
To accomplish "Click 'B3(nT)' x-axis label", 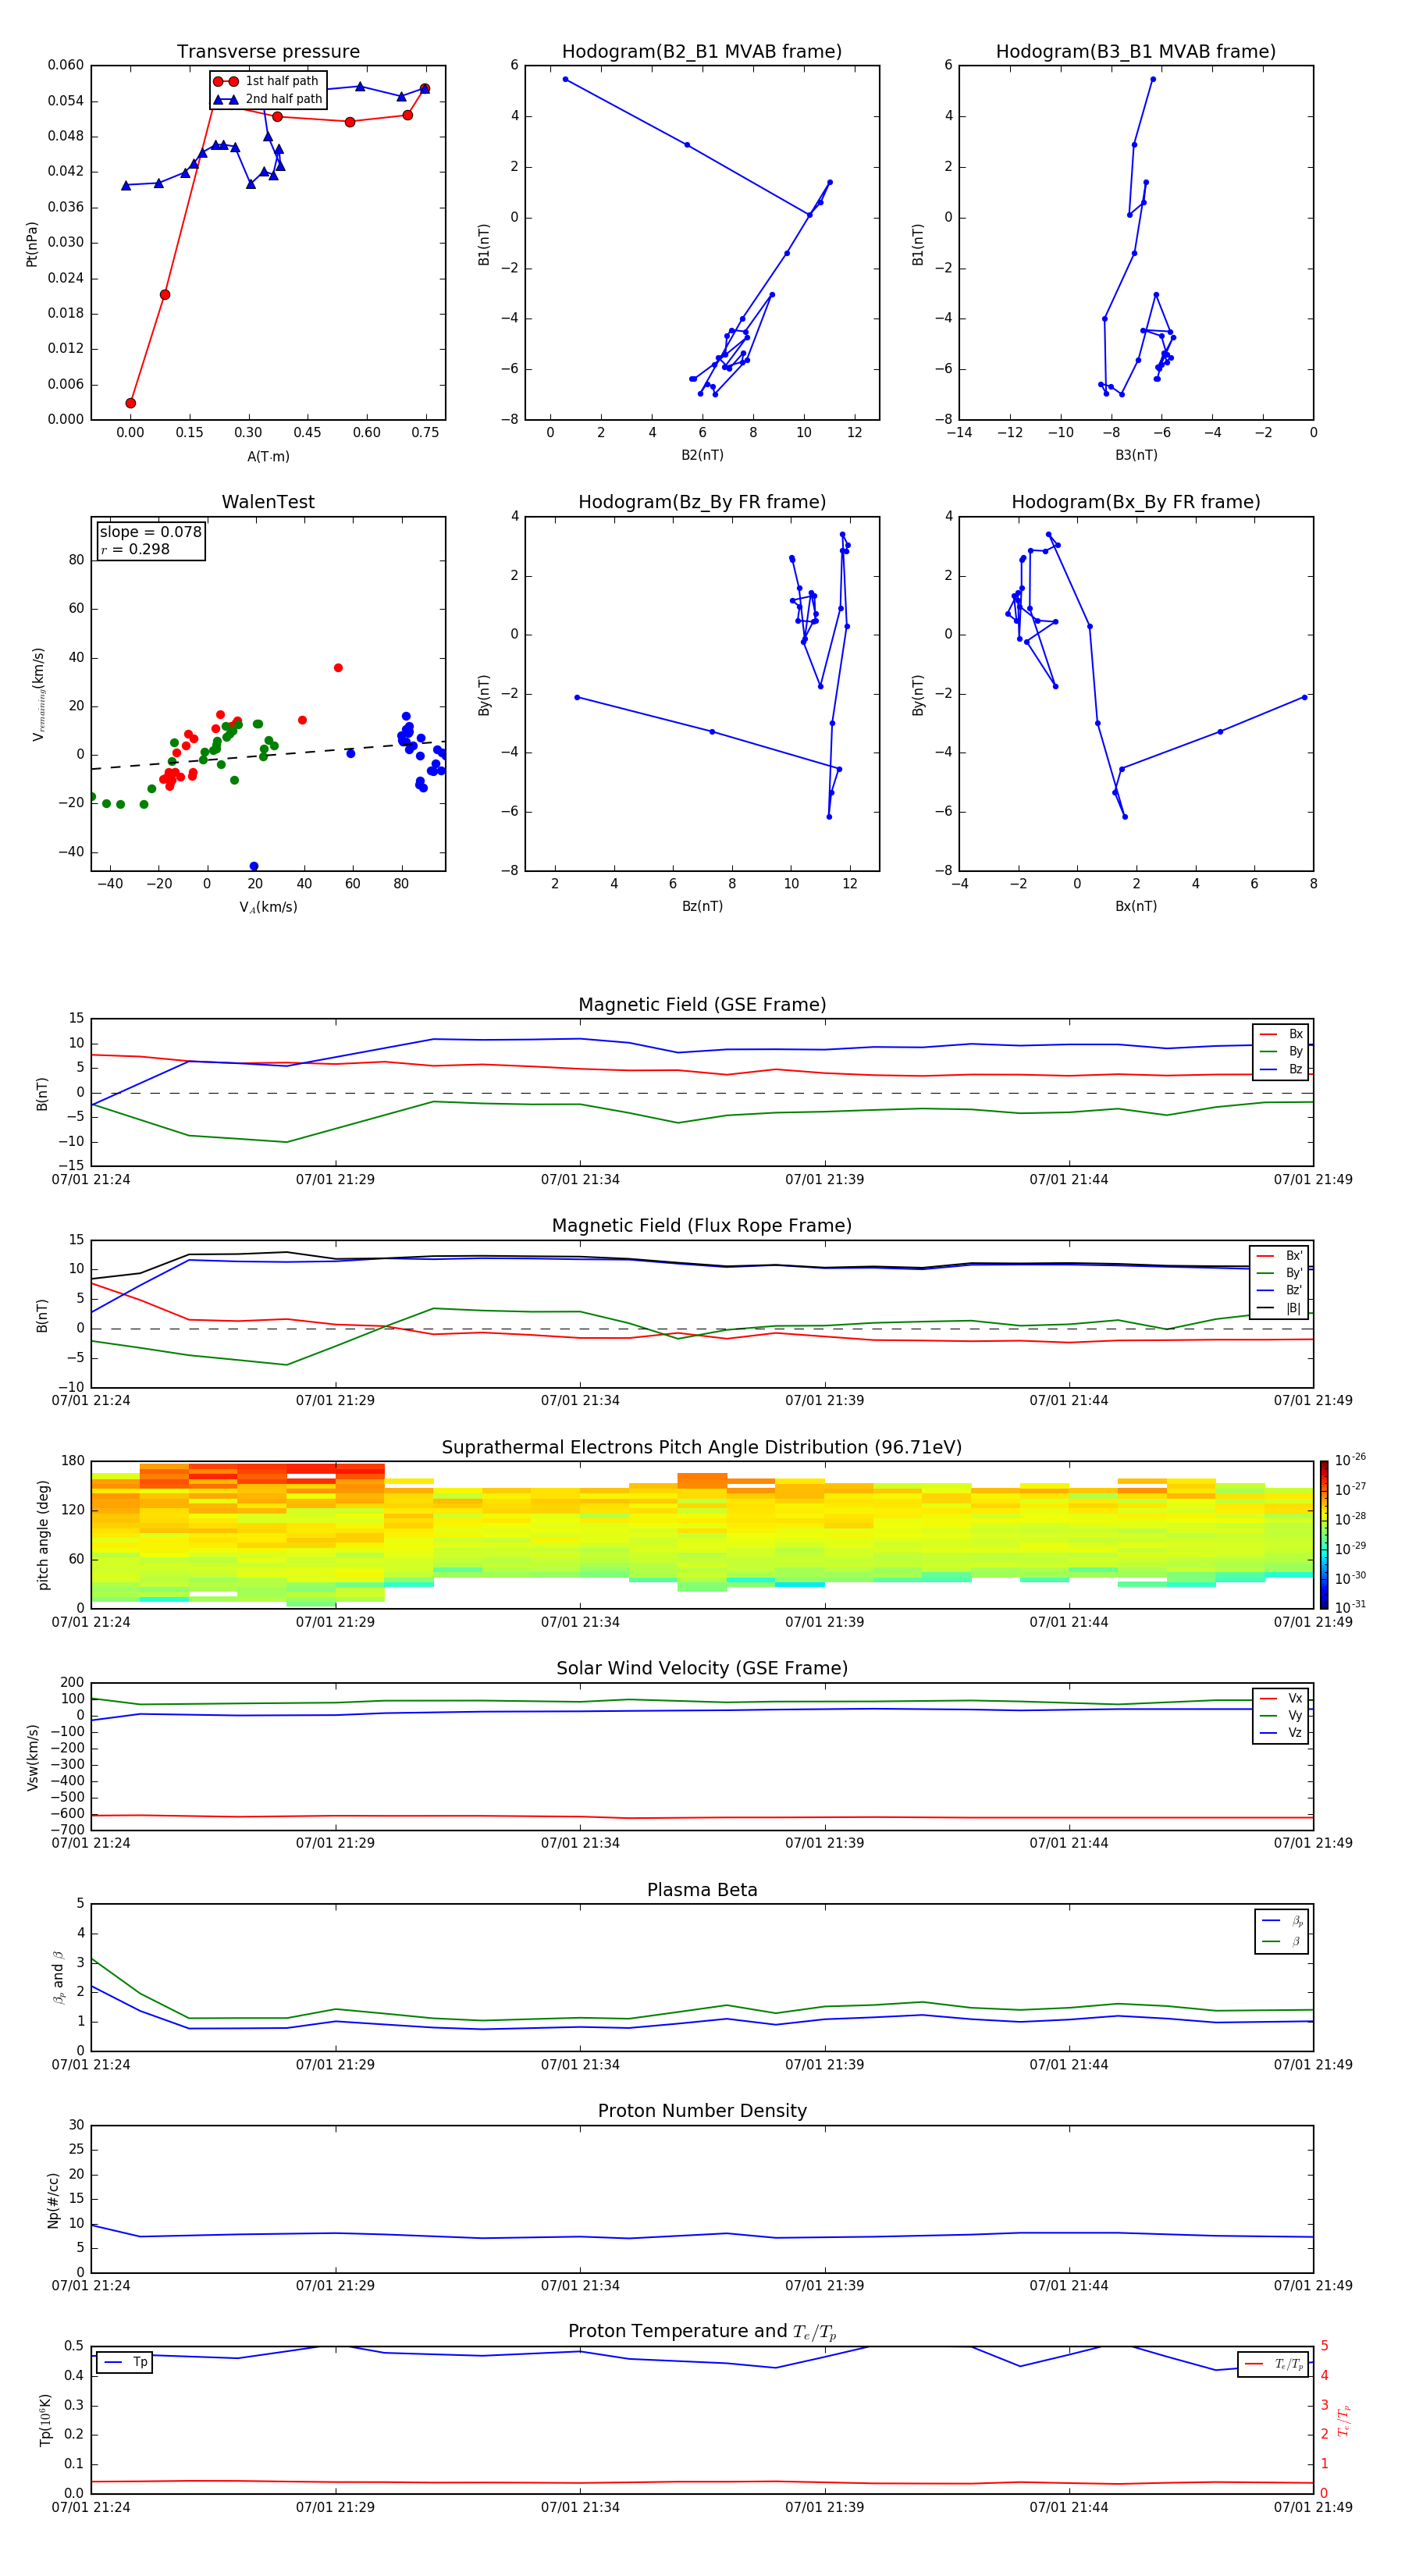I will (x=1136, y=455).
